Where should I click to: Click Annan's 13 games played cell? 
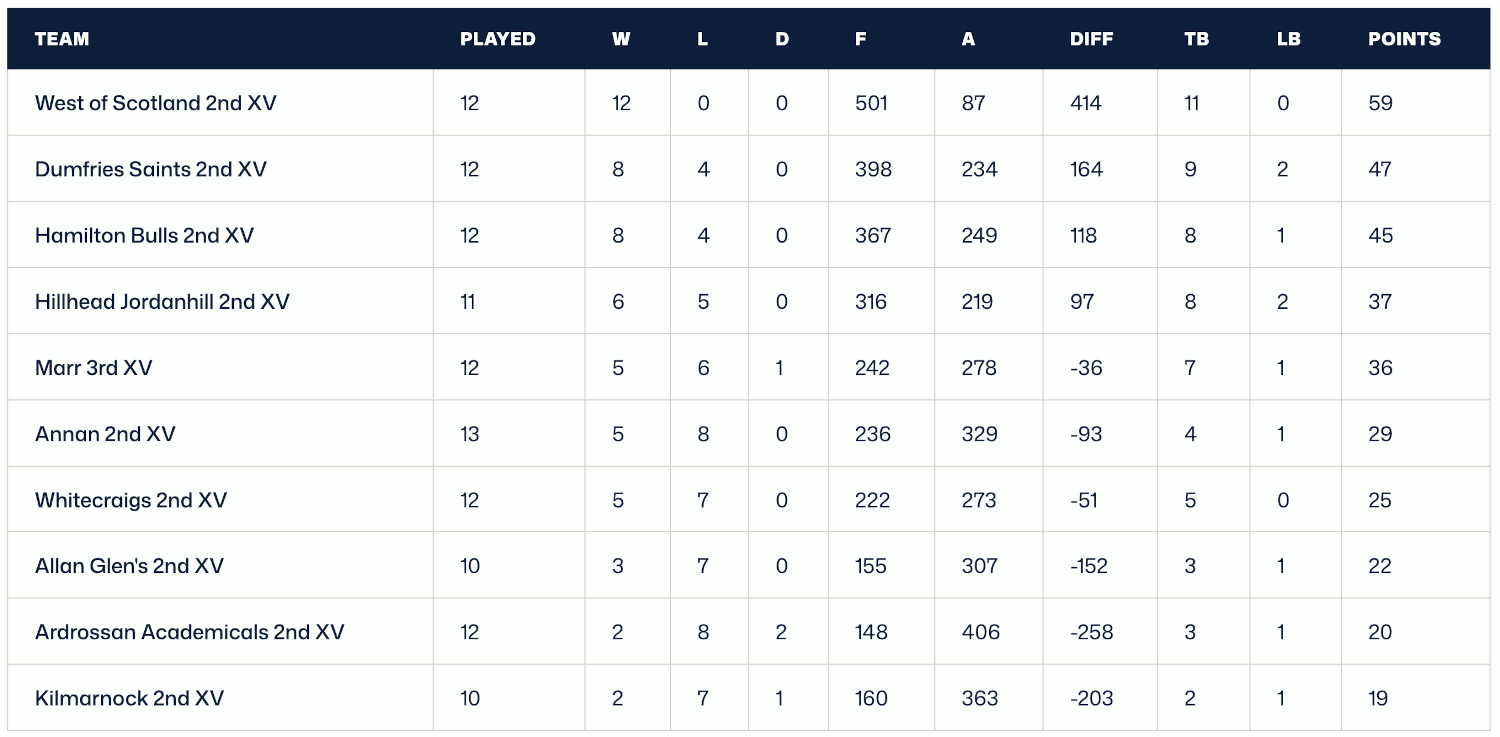pos(470,434)
